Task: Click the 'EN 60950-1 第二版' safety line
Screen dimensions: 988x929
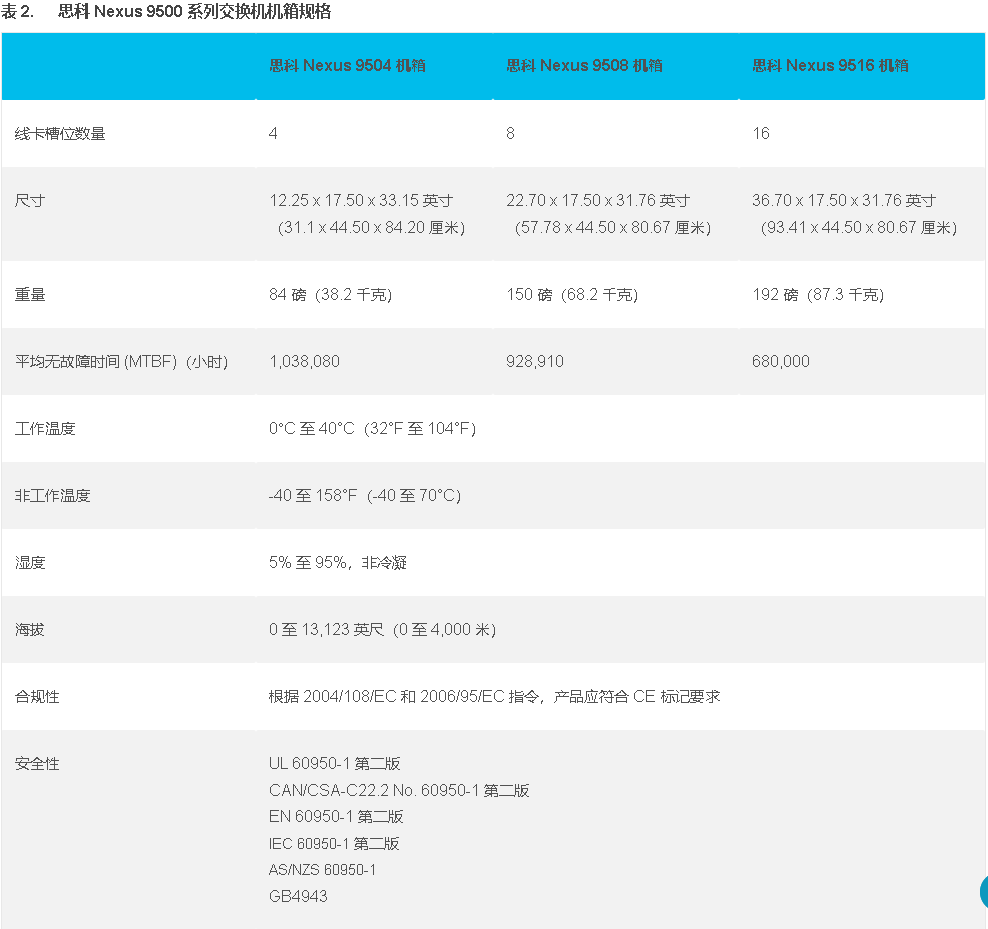Action: pyautogui.click(x=336, y=817)
